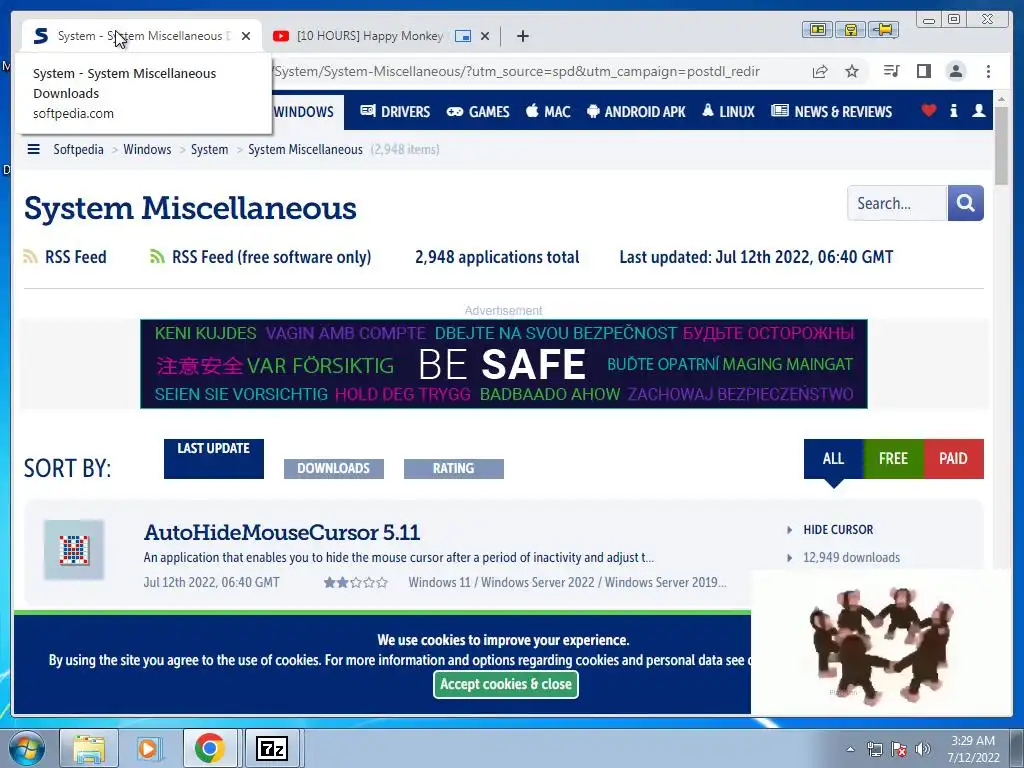Close the Happy Monkey YouTube tab
1024x768 pixels.
[485, 36]
